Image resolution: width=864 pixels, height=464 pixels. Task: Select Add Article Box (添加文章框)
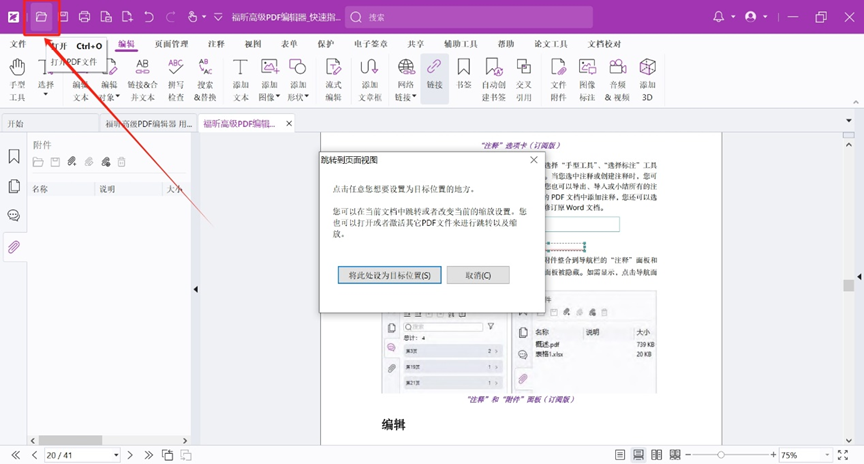(369, 80)
